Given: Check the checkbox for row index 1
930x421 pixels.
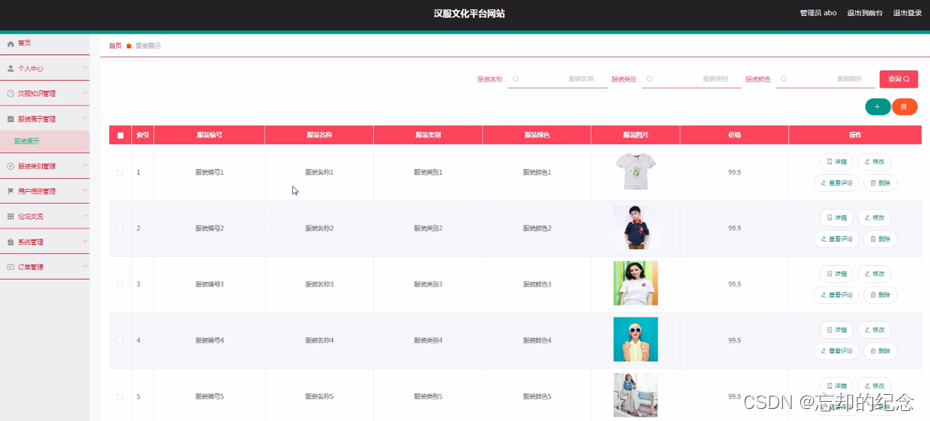Looking at the screenshot, I should coord(120,173).
